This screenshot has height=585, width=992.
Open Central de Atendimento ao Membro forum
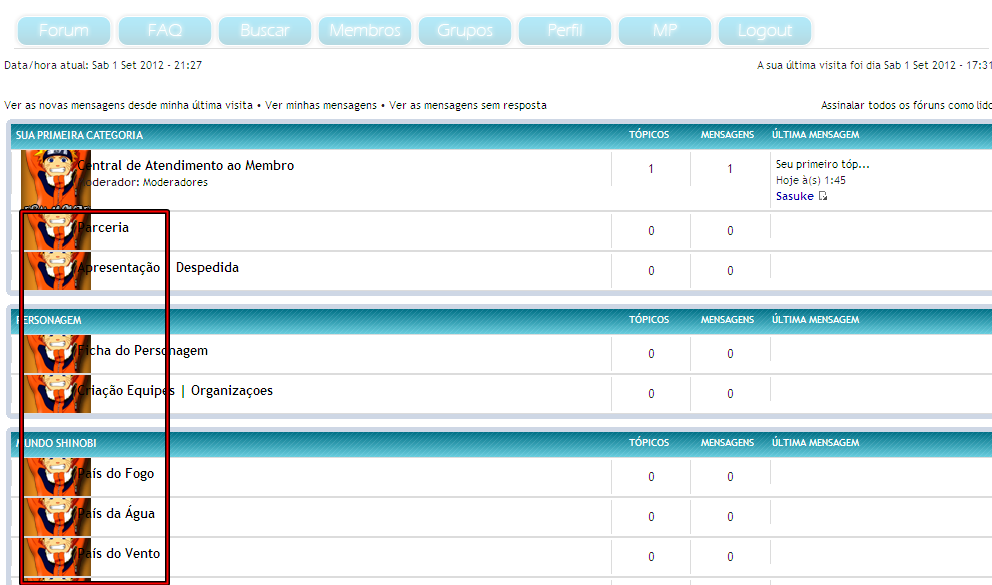tap(186, 165)
